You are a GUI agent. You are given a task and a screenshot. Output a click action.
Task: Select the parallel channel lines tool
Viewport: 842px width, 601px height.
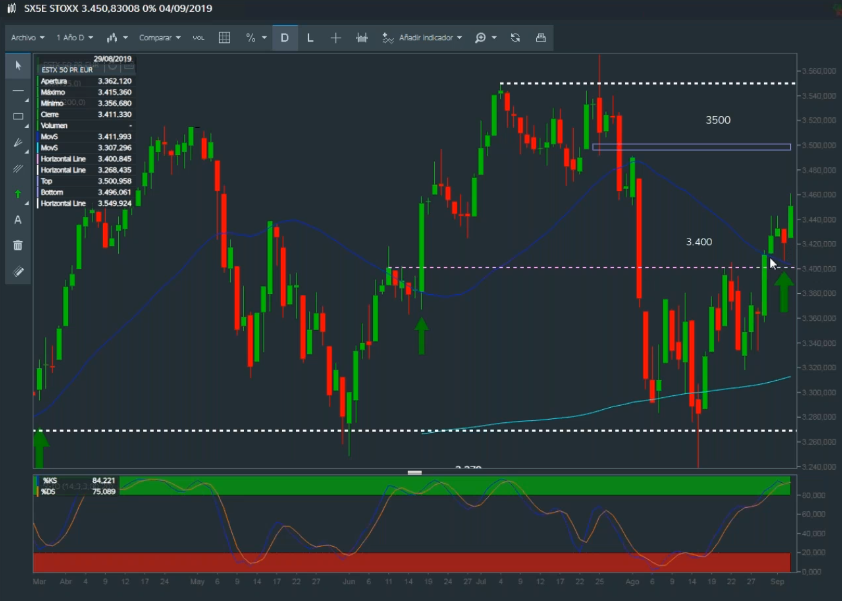[x=18, y=169]
